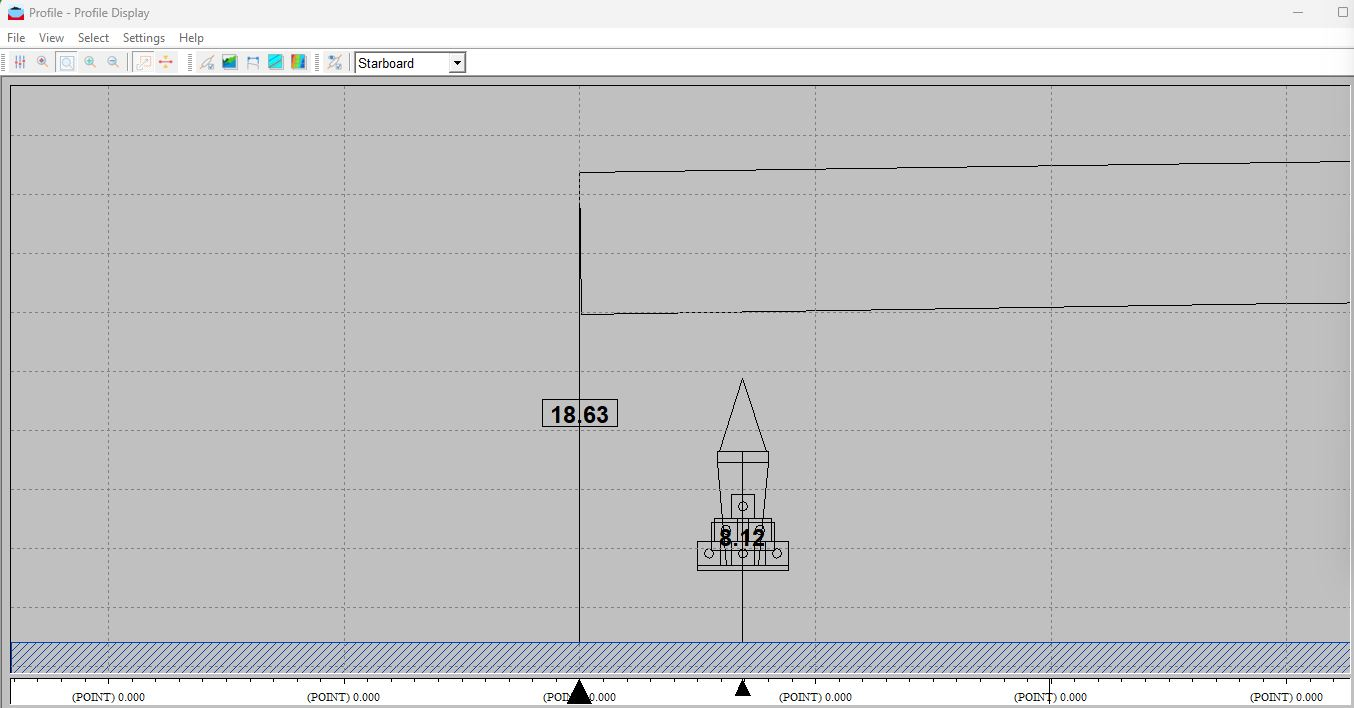Open the View menu
The width and height of the screenshot is (1354, 708).
pyautogui.click(x=51, y=38)
